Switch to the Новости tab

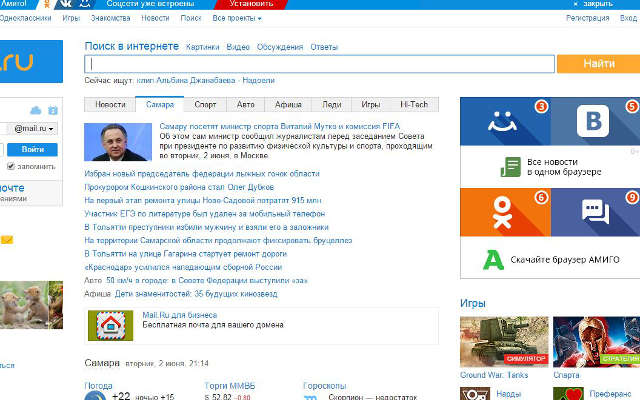[110, 104]
